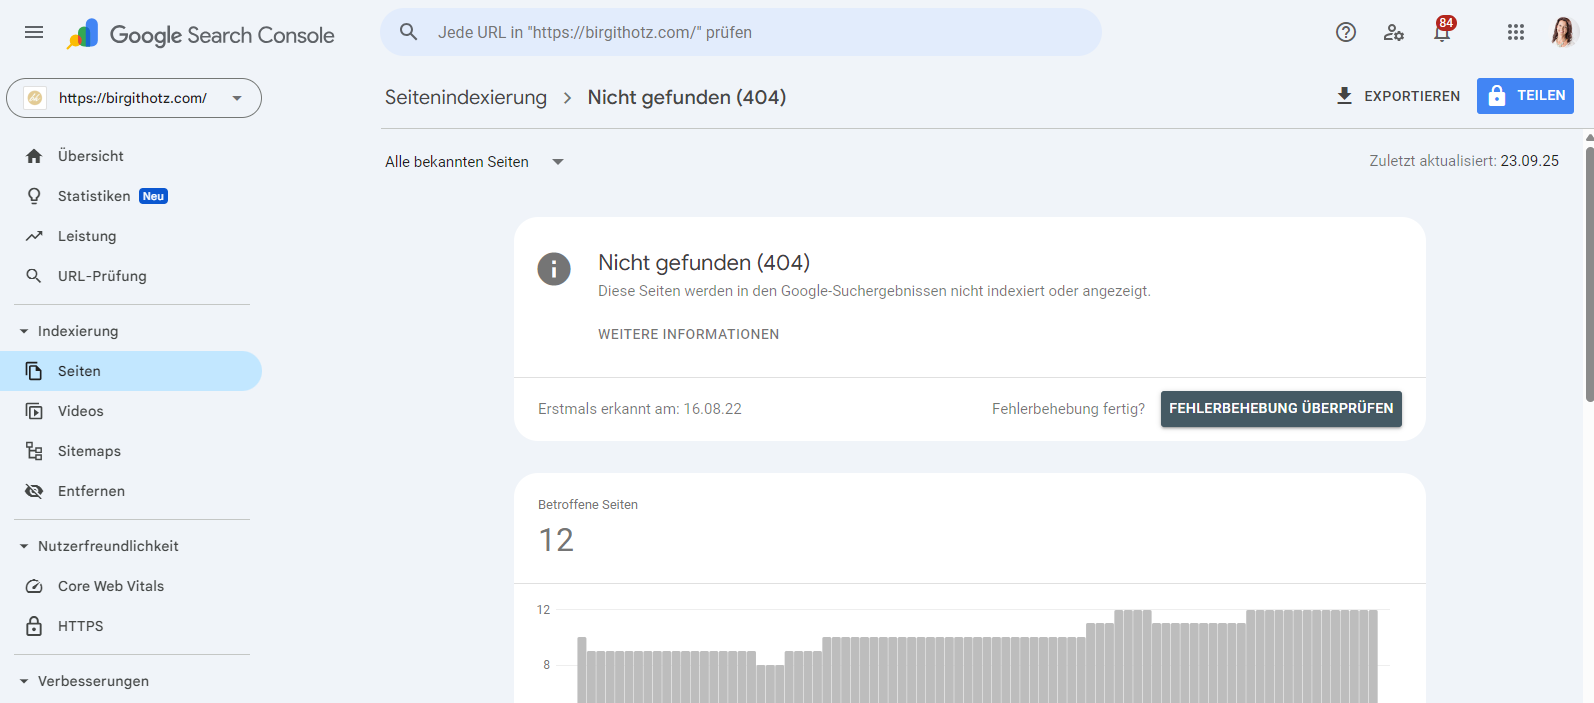This screenshot has height=703, width=1594.
Task: Open the hamburger main menu
Action: 34,32
